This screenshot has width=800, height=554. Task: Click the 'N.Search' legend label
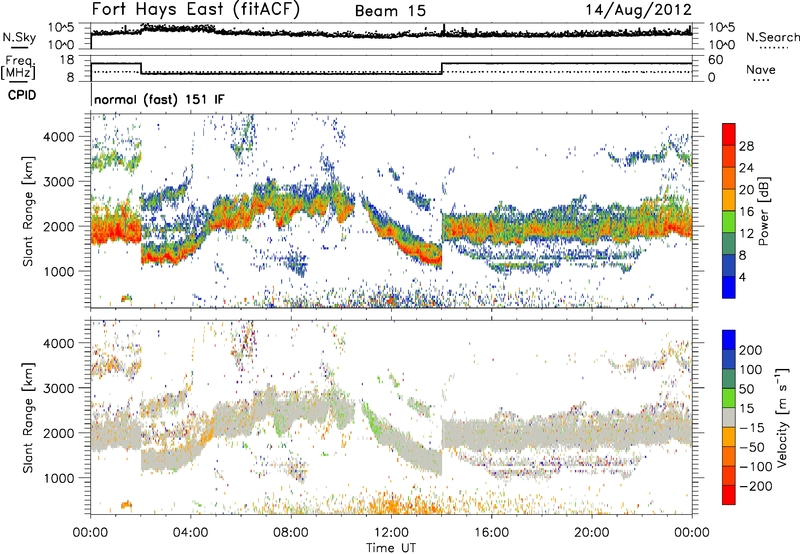[772, 37]
